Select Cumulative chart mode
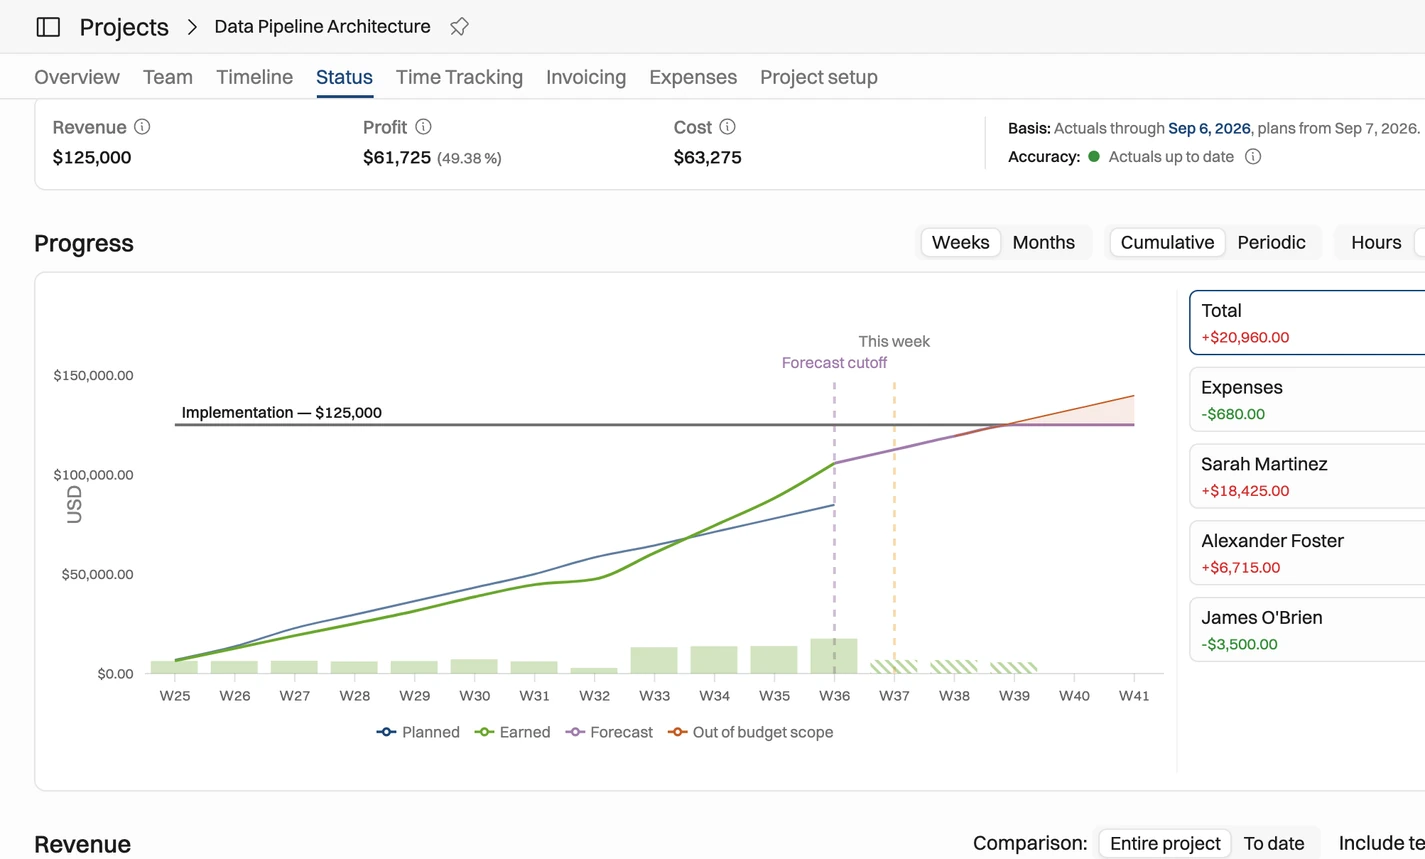This screenshot has width=1425, height=859. pos(1167,243)
